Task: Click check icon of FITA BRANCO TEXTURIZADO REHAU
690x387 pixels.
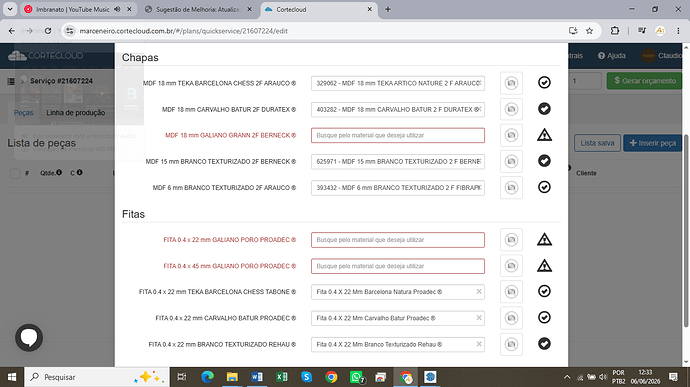Action: pos(544,343)
